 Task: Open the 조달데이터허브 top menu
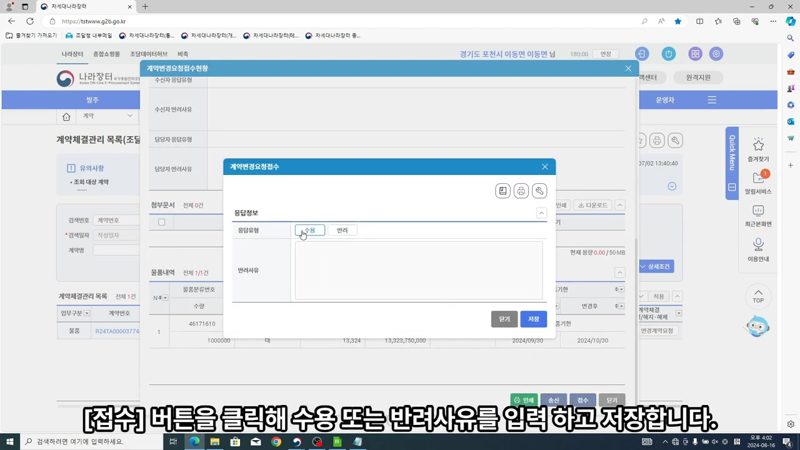(148, 54)
